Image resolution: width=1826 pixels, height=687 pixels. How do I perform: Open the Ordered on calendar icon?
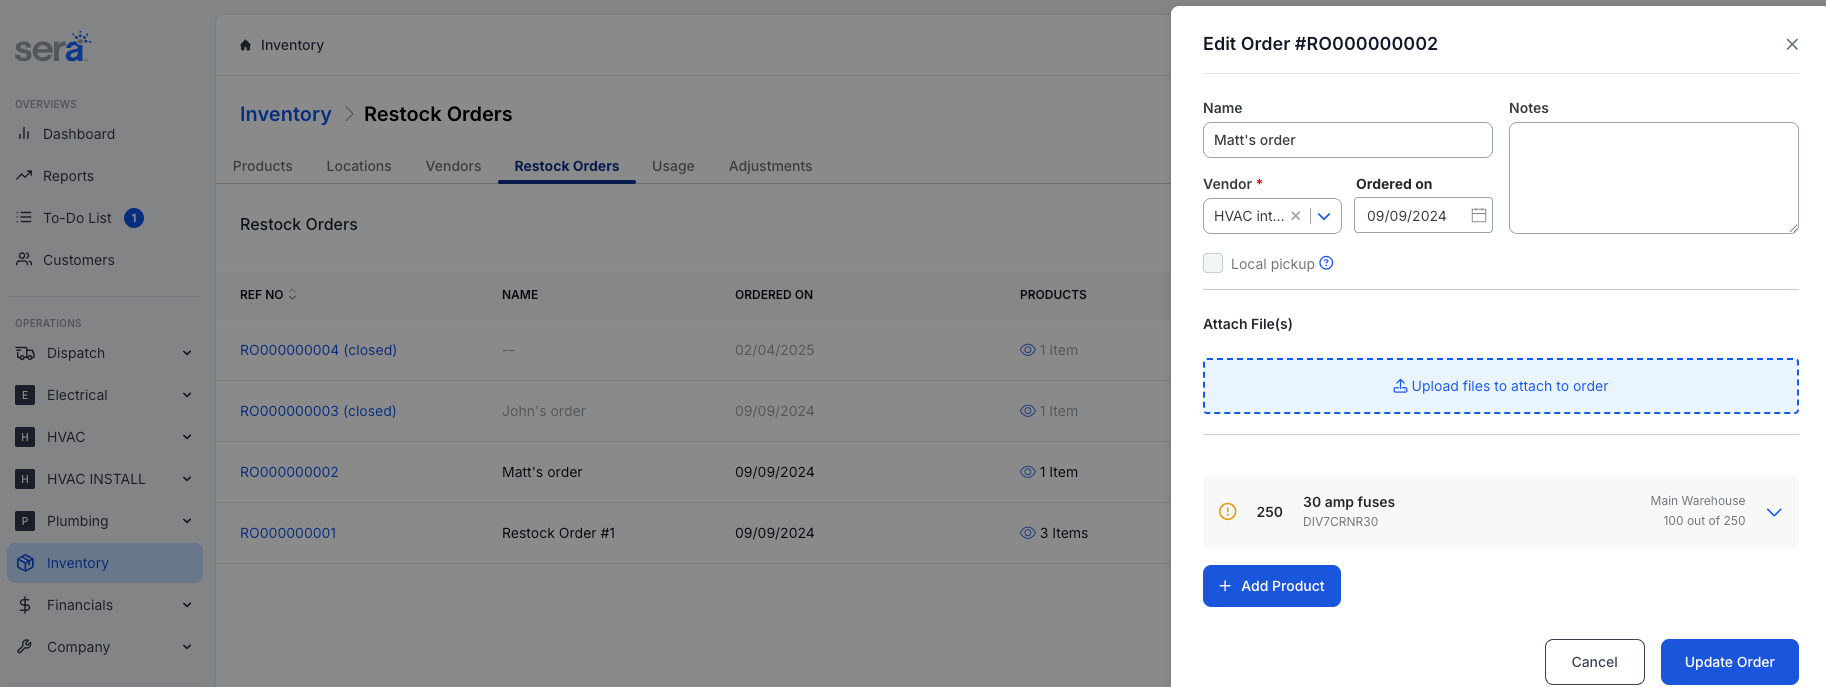(x=1478, y=215)
